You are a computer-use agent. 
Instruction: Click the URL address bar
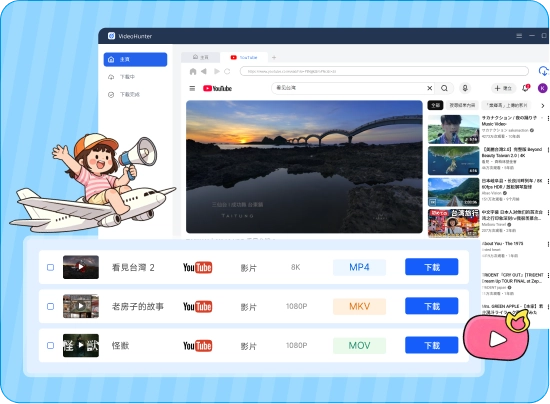[x=384, y=71]
